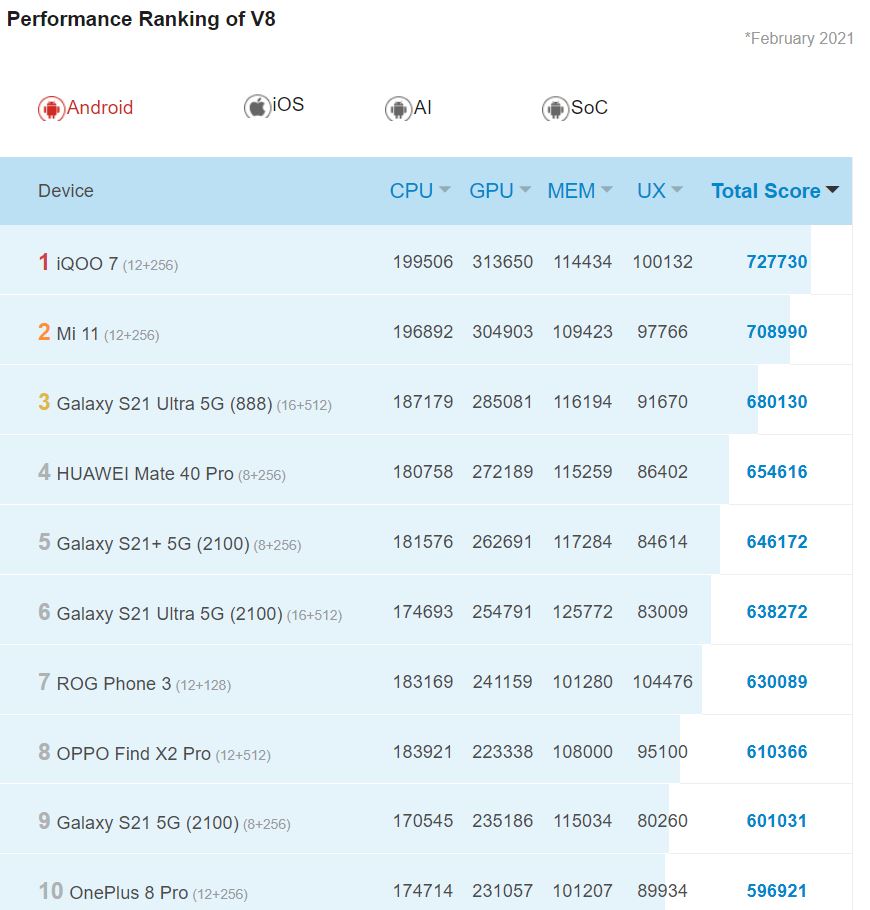Sort by MEM column arrow
The height and width of the screenshot is (910, 870).
pos(605,190)
